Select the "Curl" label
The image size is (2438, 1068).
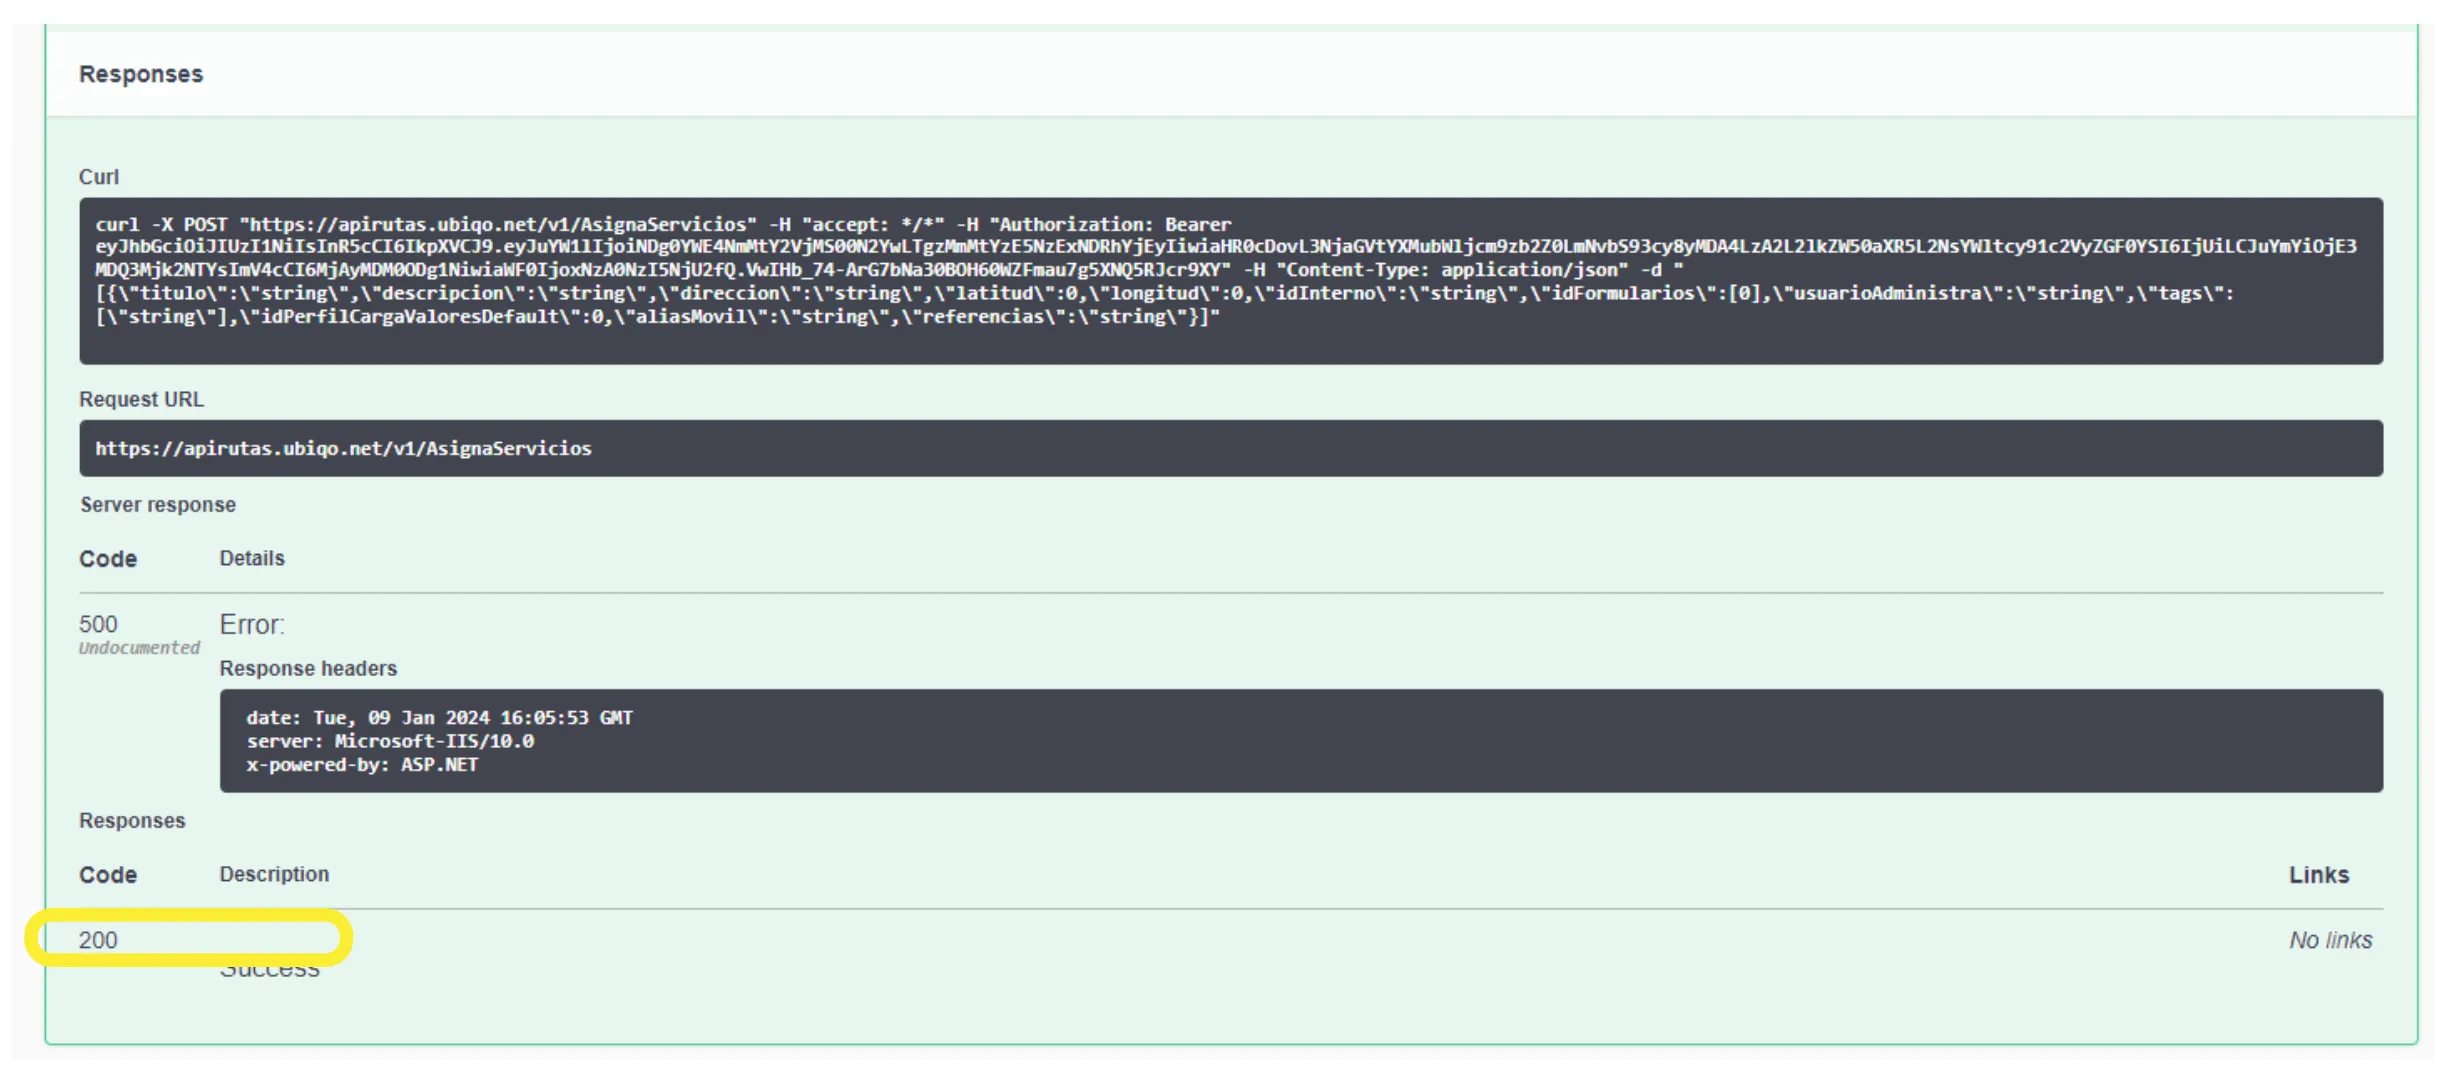pos(99,177)
